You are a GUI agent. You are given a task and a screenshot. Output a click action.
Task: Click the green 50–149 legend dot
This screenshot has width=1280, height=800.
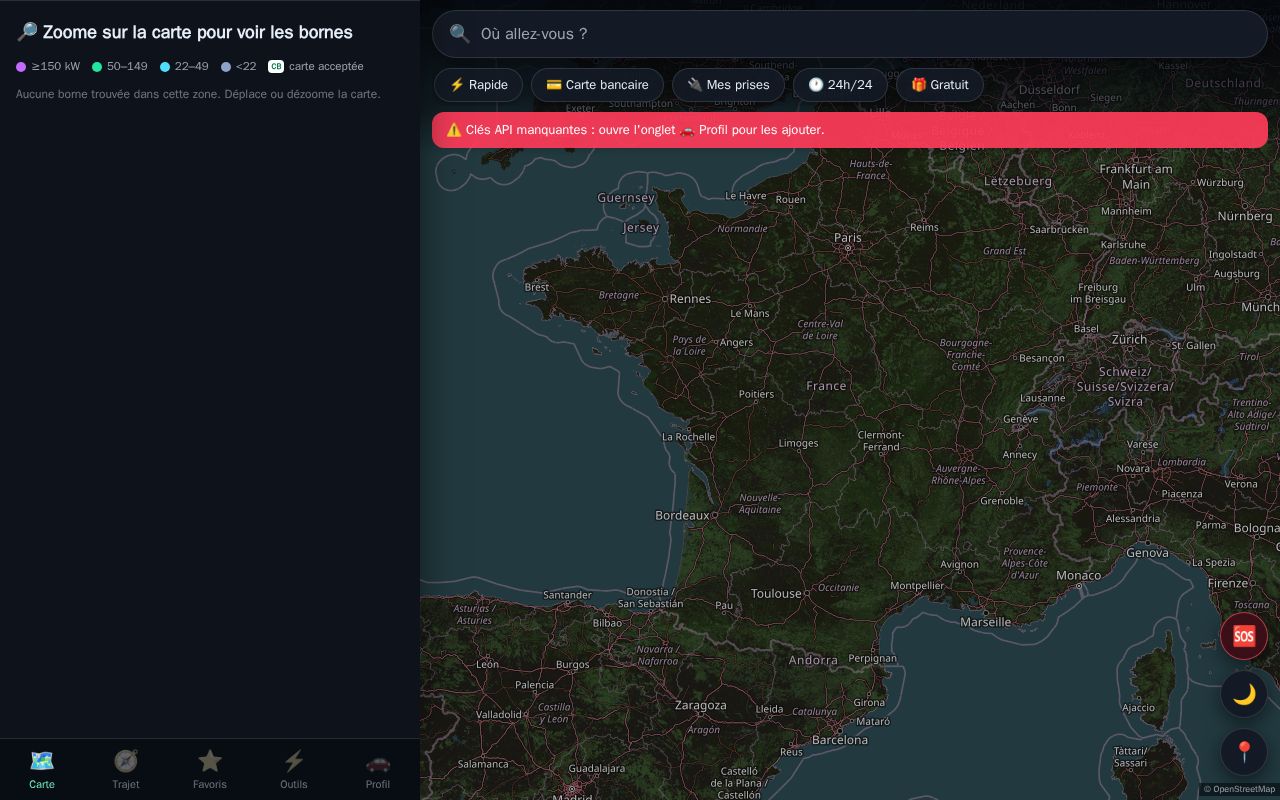[97, 67]
